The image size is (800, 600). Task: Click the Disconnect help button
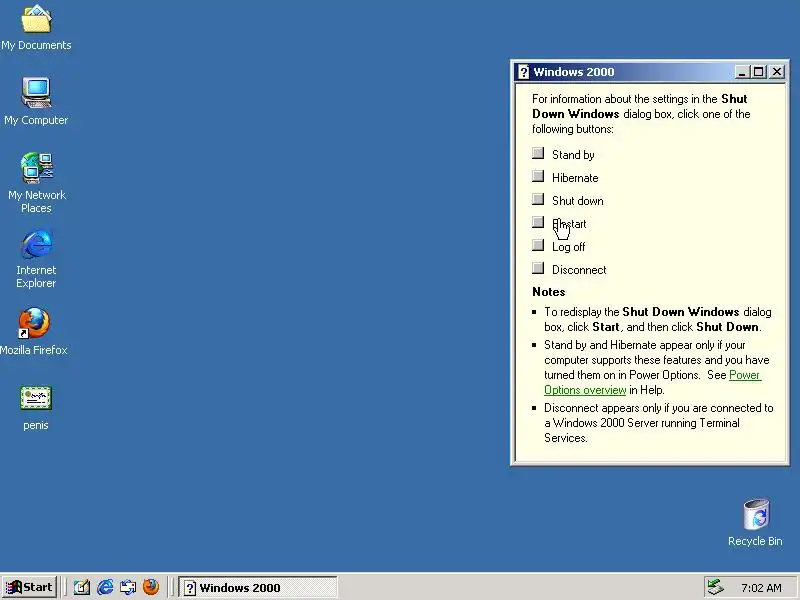pos(538,268)
